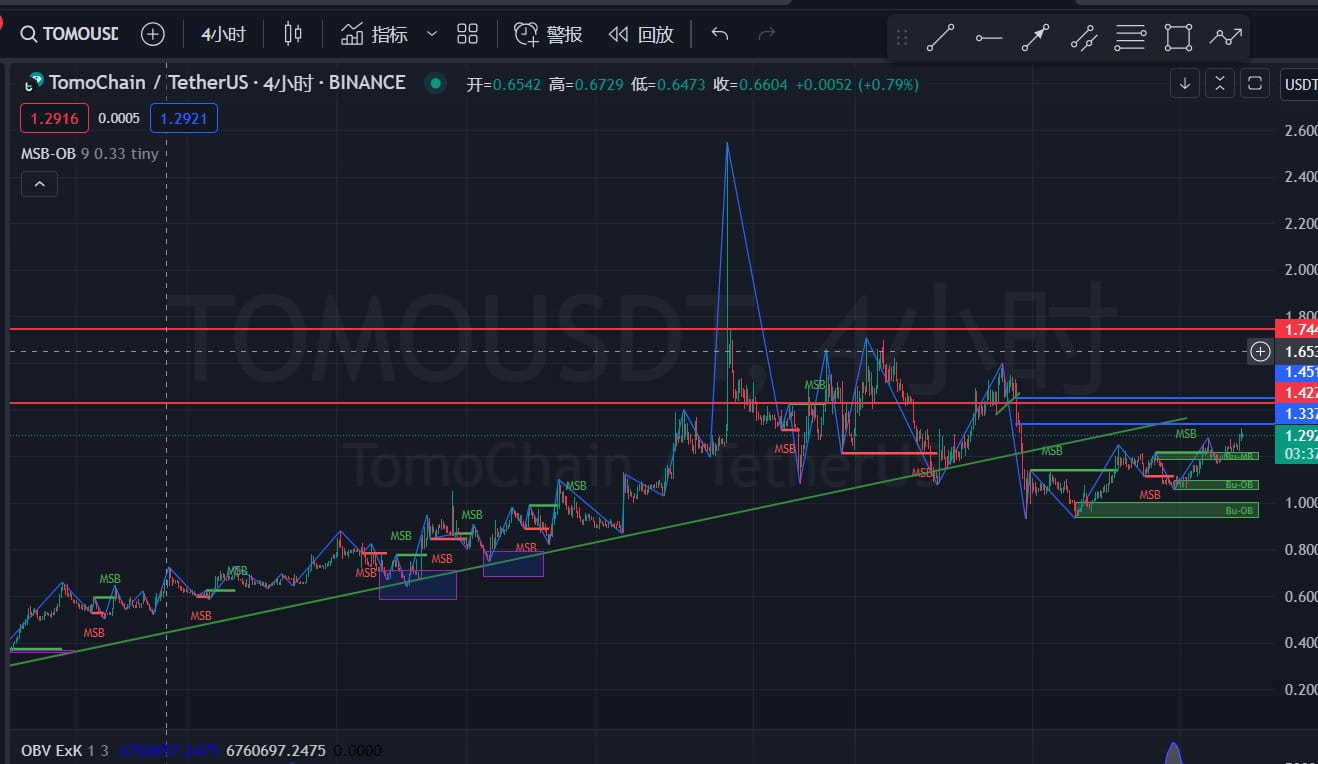Click the add symbol plus button

152,35
